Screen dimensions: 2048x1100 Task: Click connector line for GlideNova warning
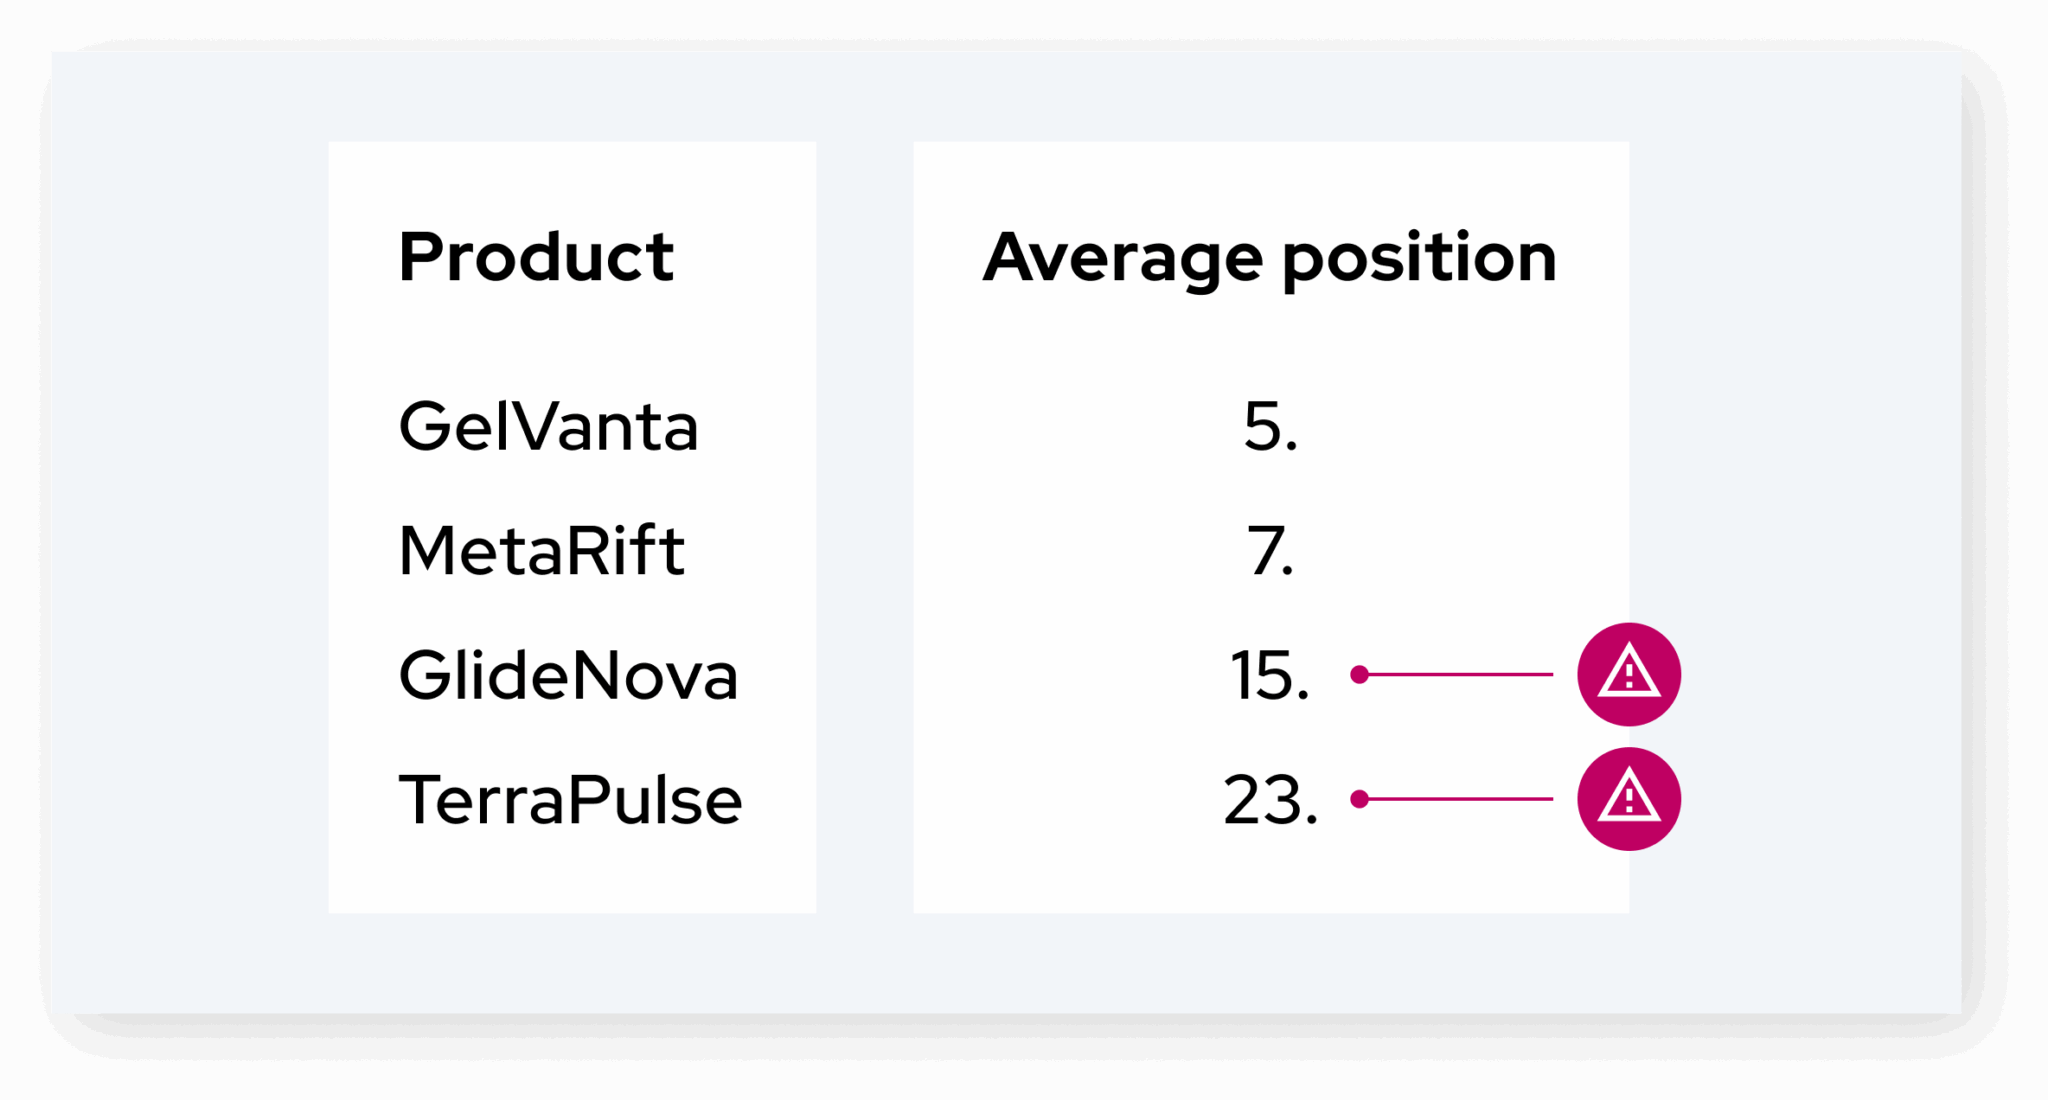coord(1460,675)
